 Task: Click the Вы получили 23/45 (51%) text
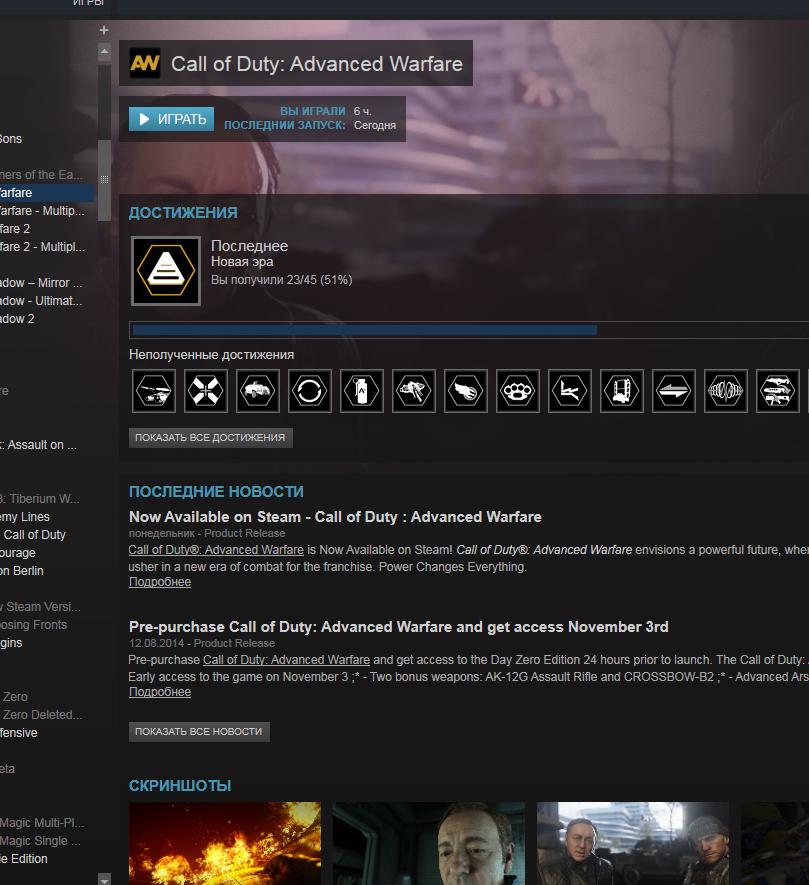pos(282,280)
